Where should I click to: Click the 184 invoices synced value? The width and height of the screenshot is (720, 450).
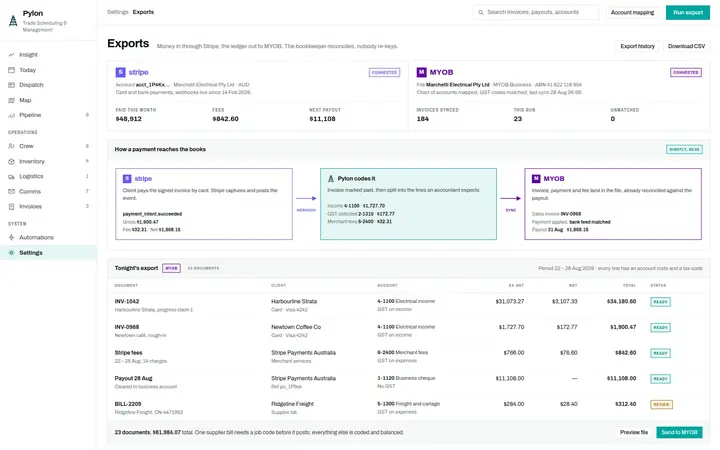(x=422, y=119)
